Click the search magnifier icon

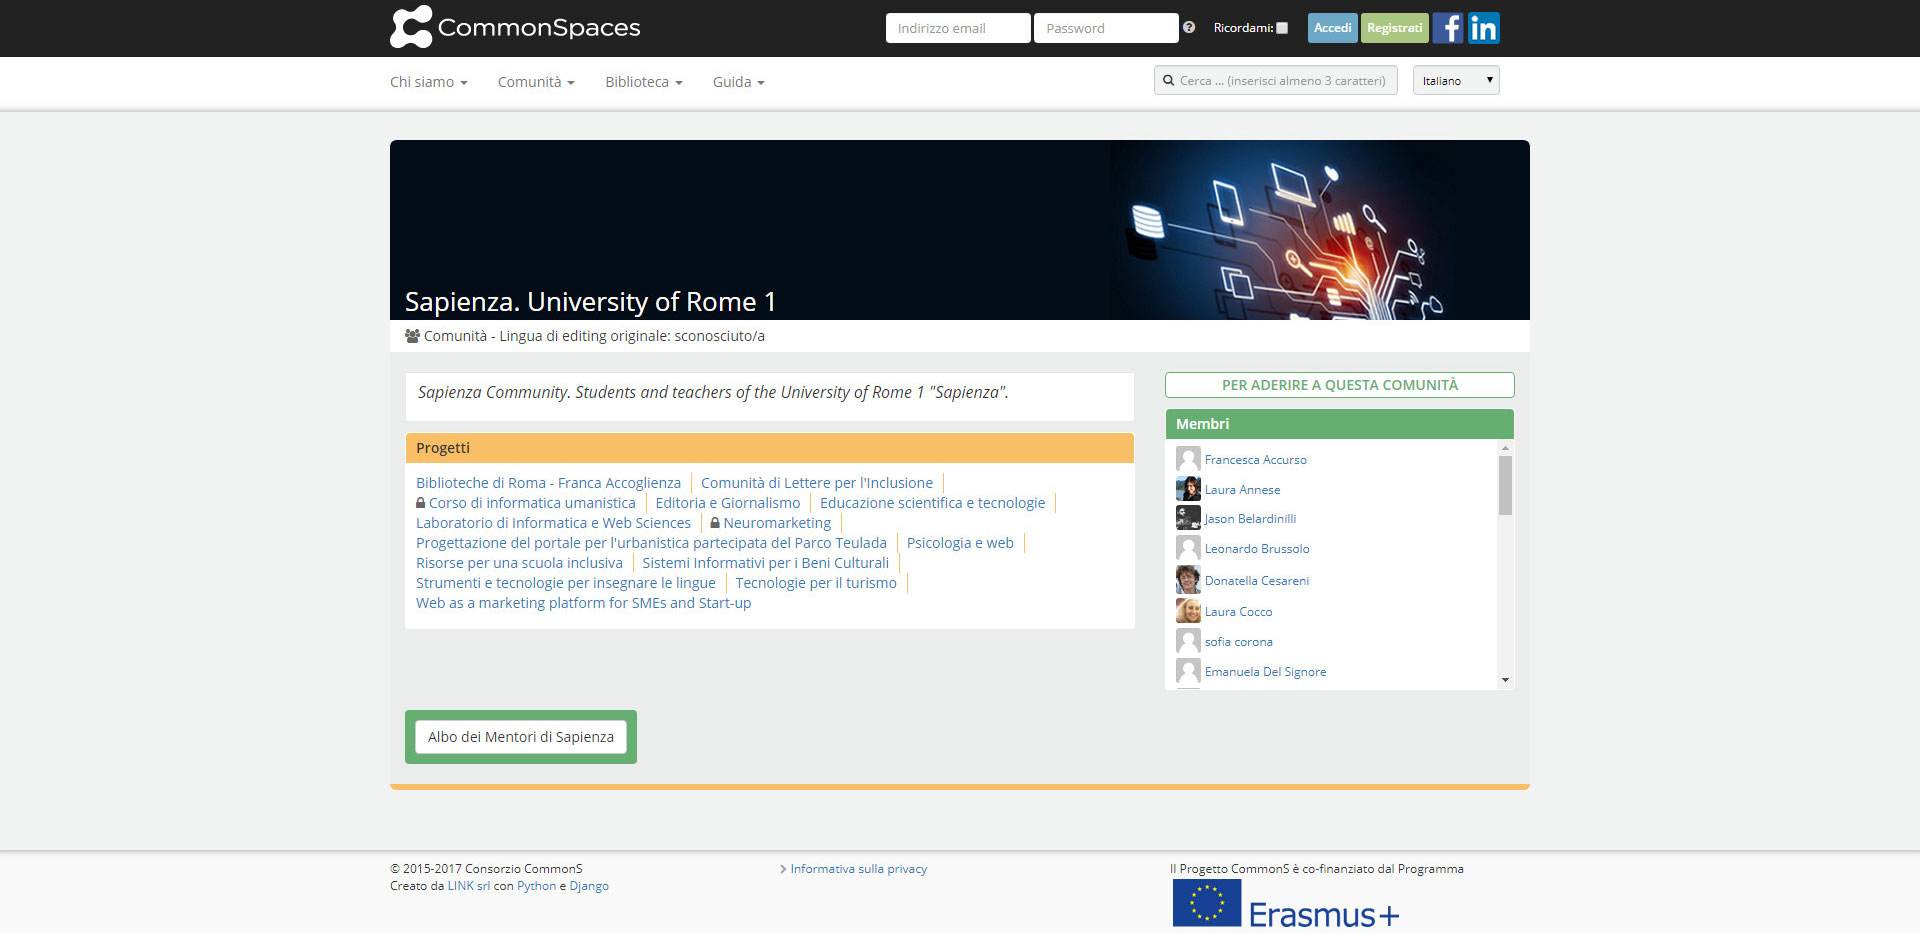(x=1168, y=81)
